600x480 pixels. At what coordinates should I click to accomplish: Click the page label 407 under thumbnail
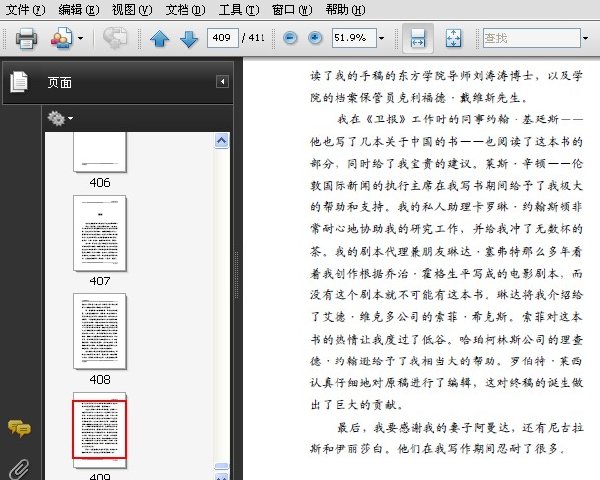pos(100,281)
